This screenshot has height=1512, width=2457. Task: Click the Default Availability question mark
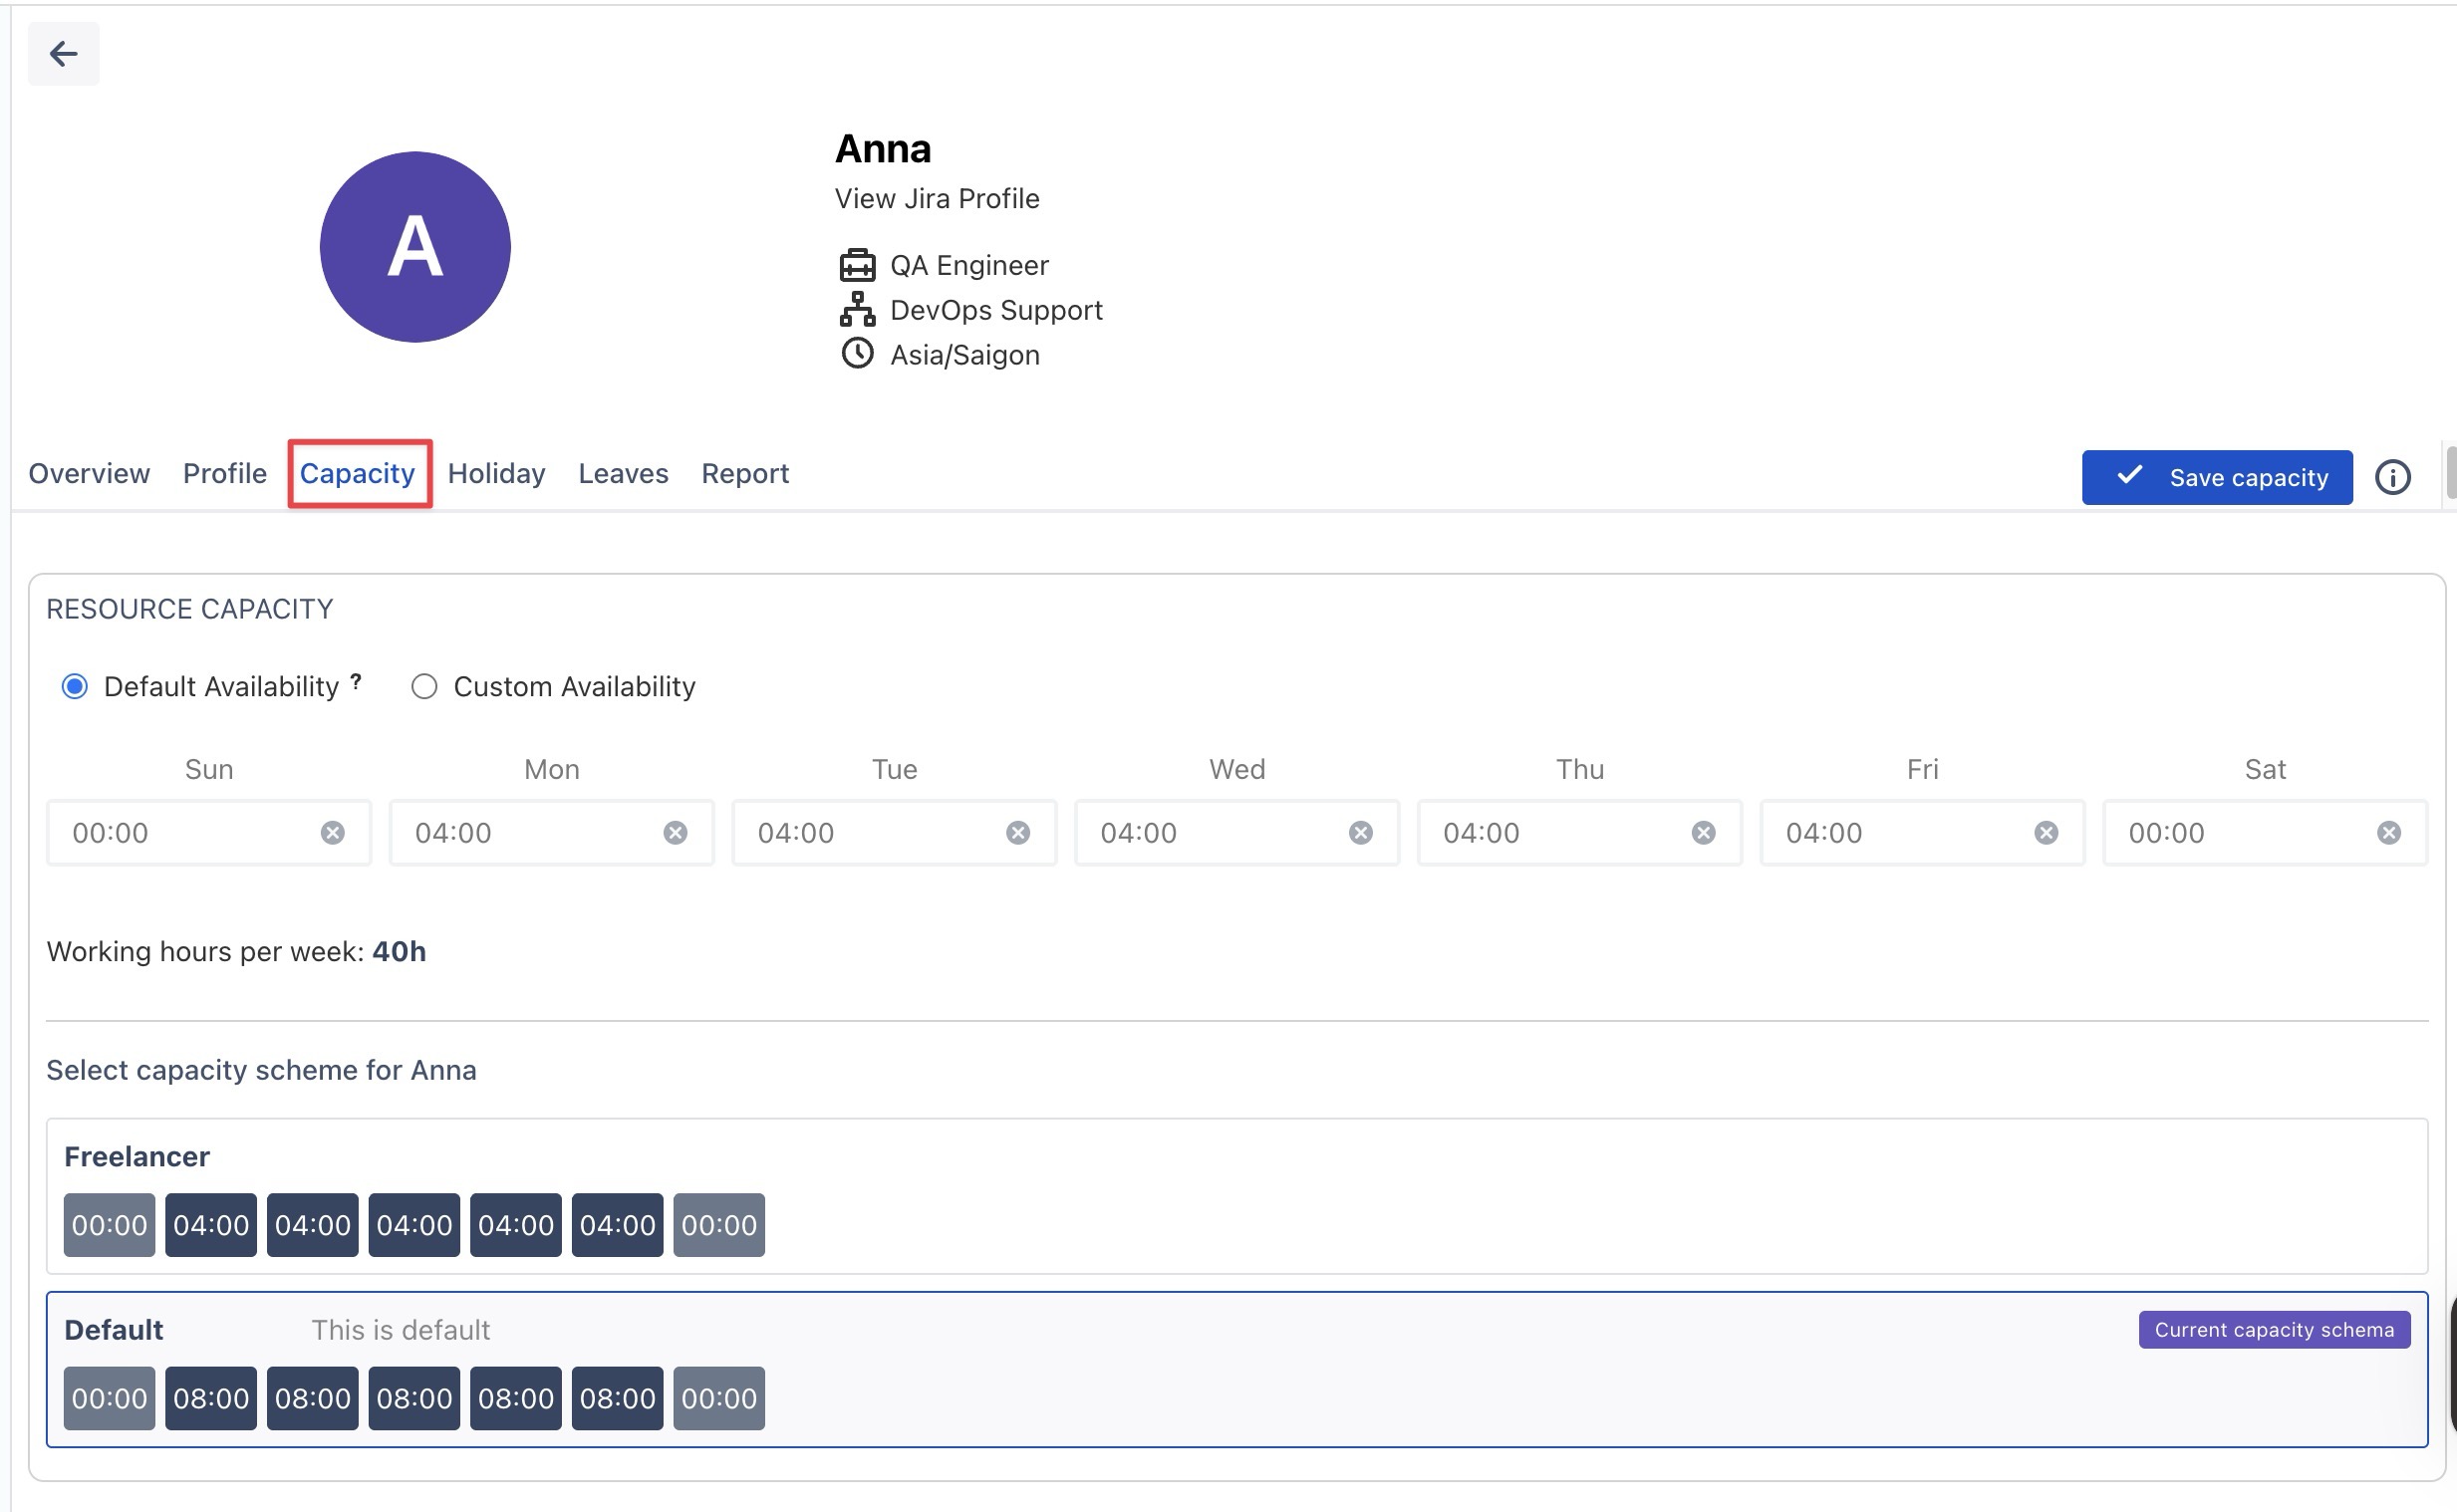tap(356, 682)
